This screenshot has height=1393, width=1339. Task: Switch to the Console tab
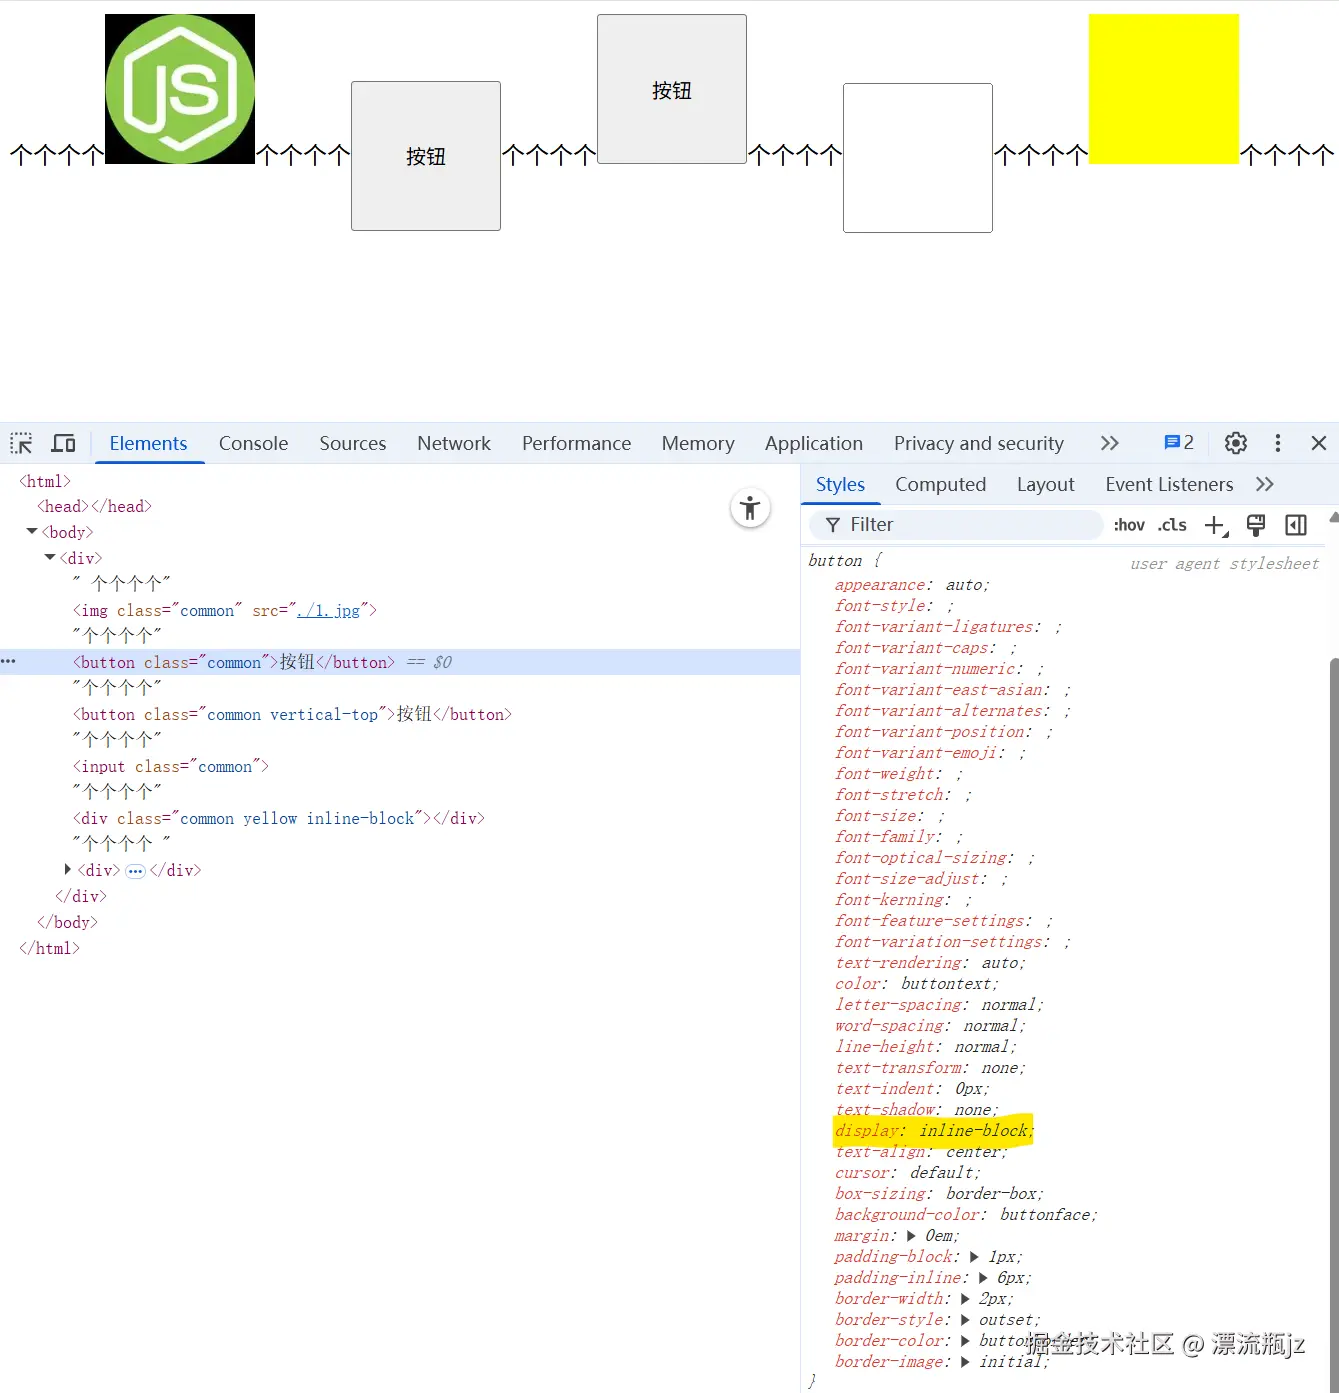(x=253, y=443)
